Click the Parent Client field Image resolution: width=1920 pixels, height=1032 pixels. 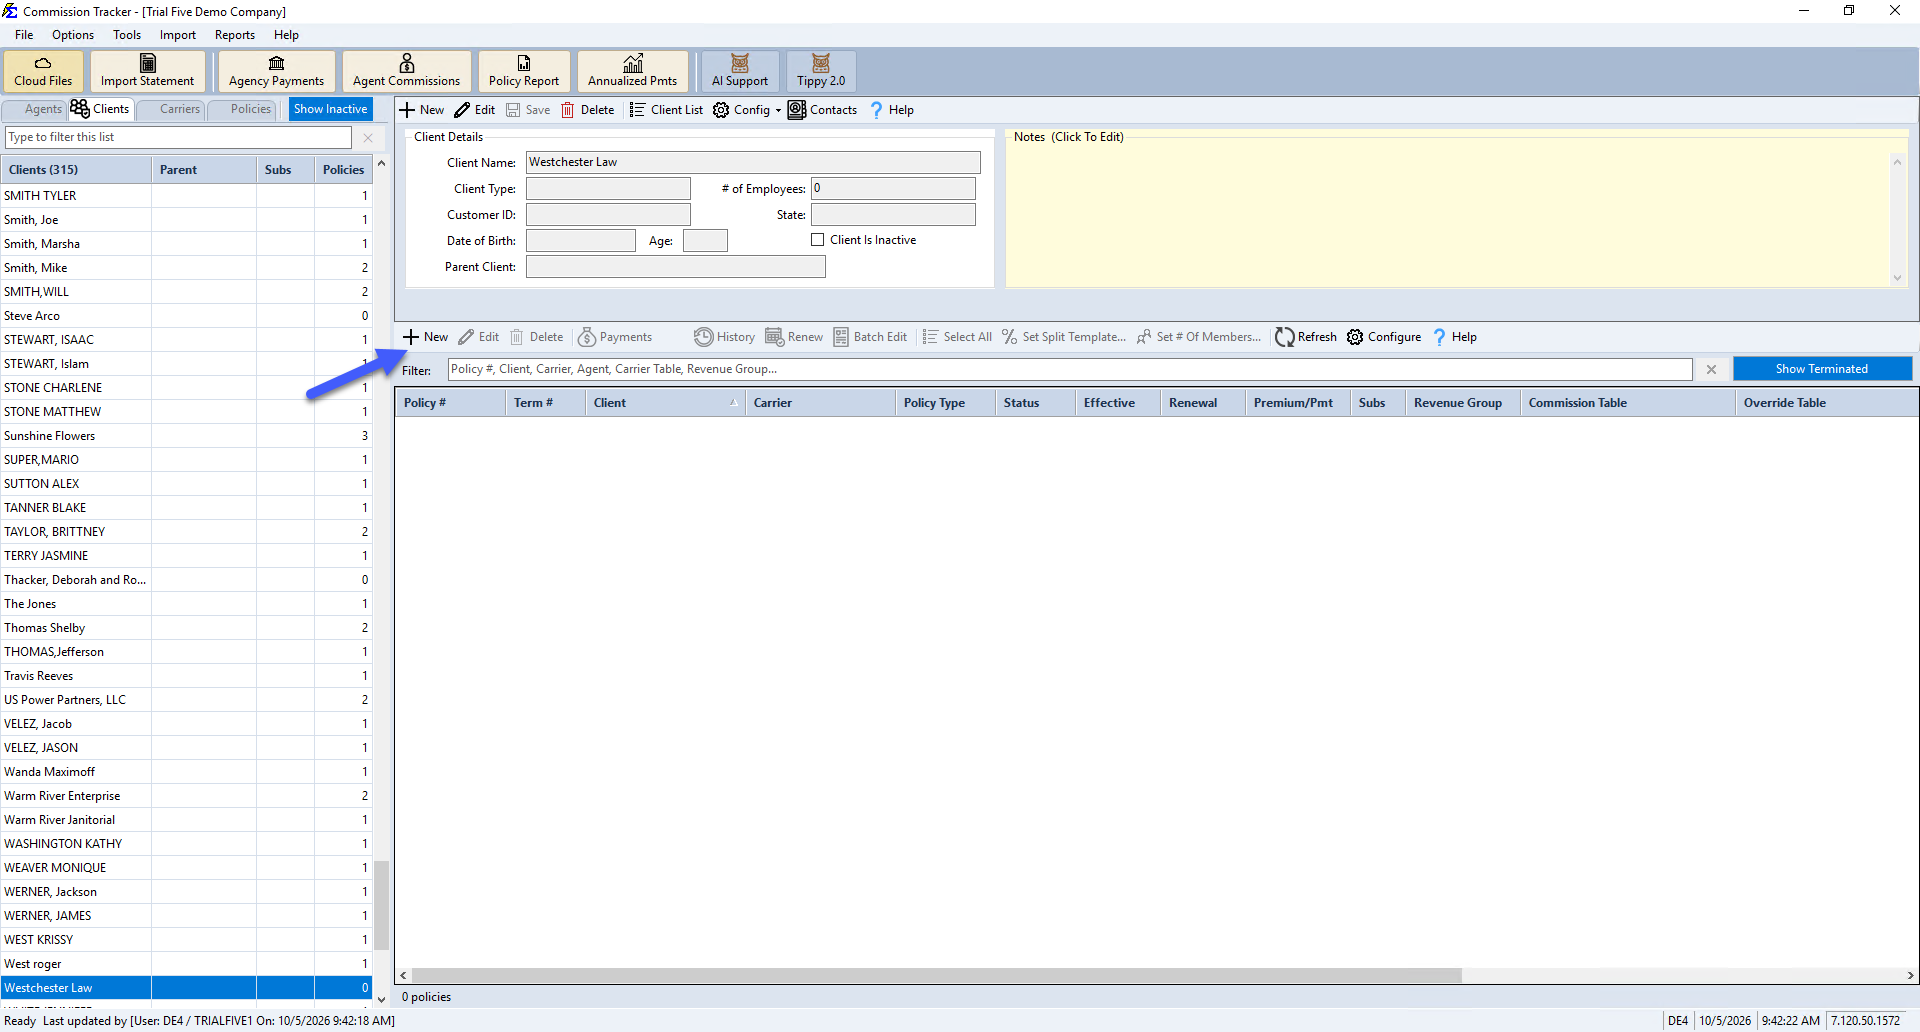click(675, 267)
